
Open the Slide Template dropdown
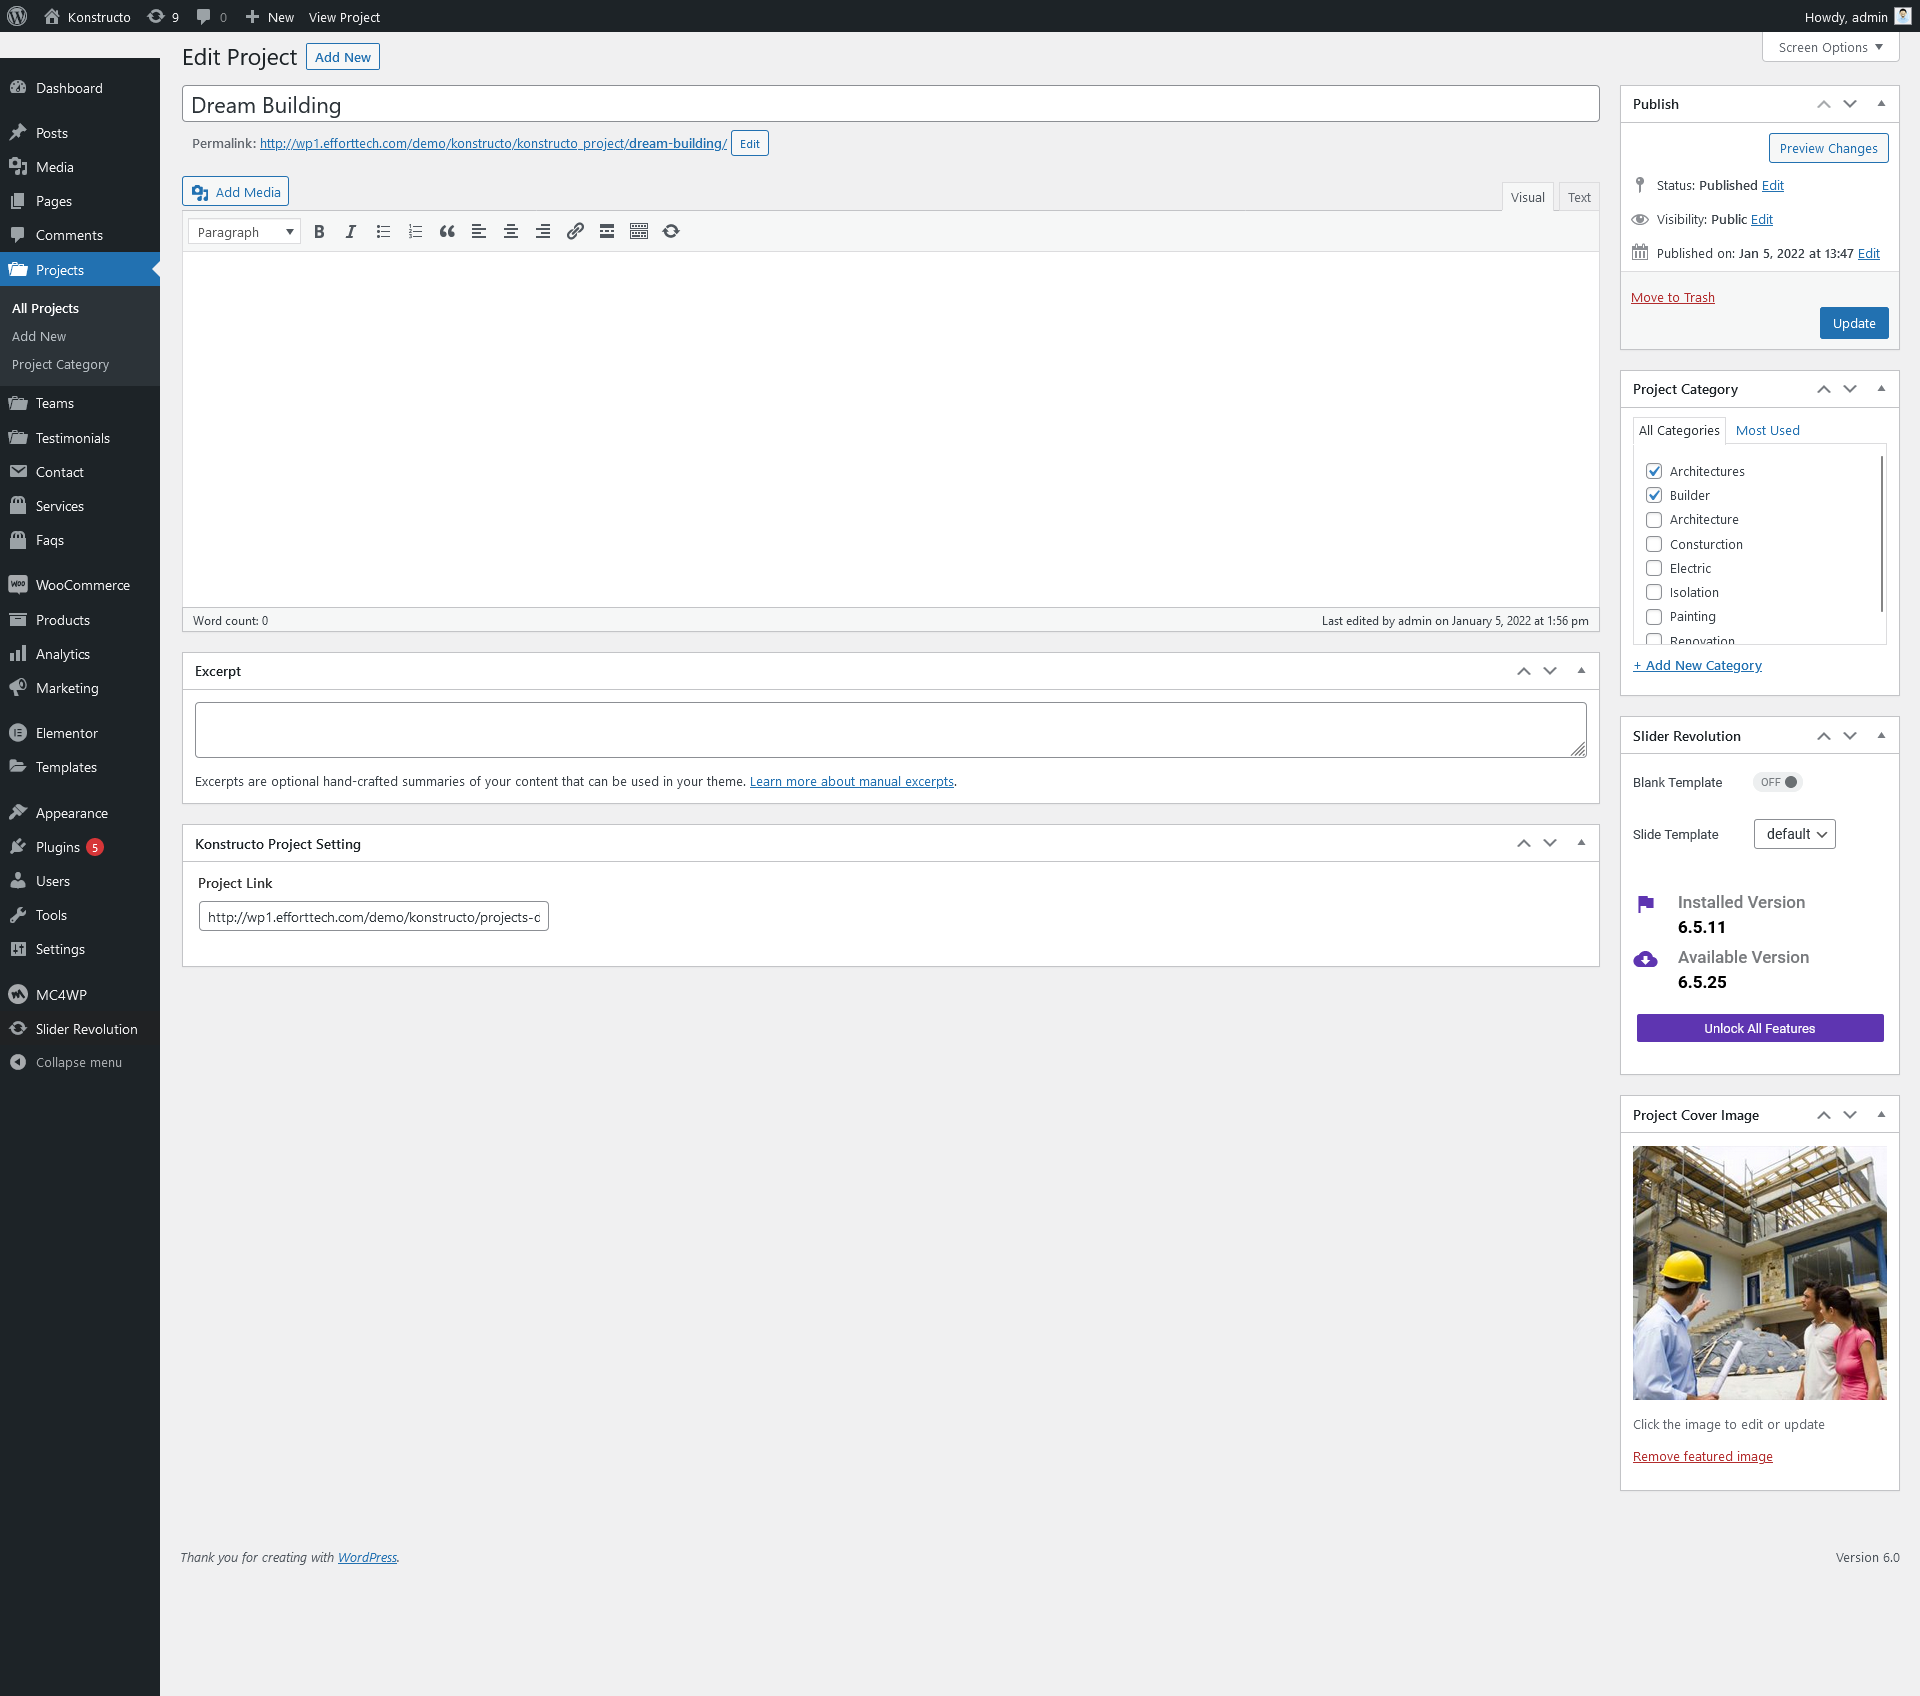pyautogui.click(x=1794, y=834)
